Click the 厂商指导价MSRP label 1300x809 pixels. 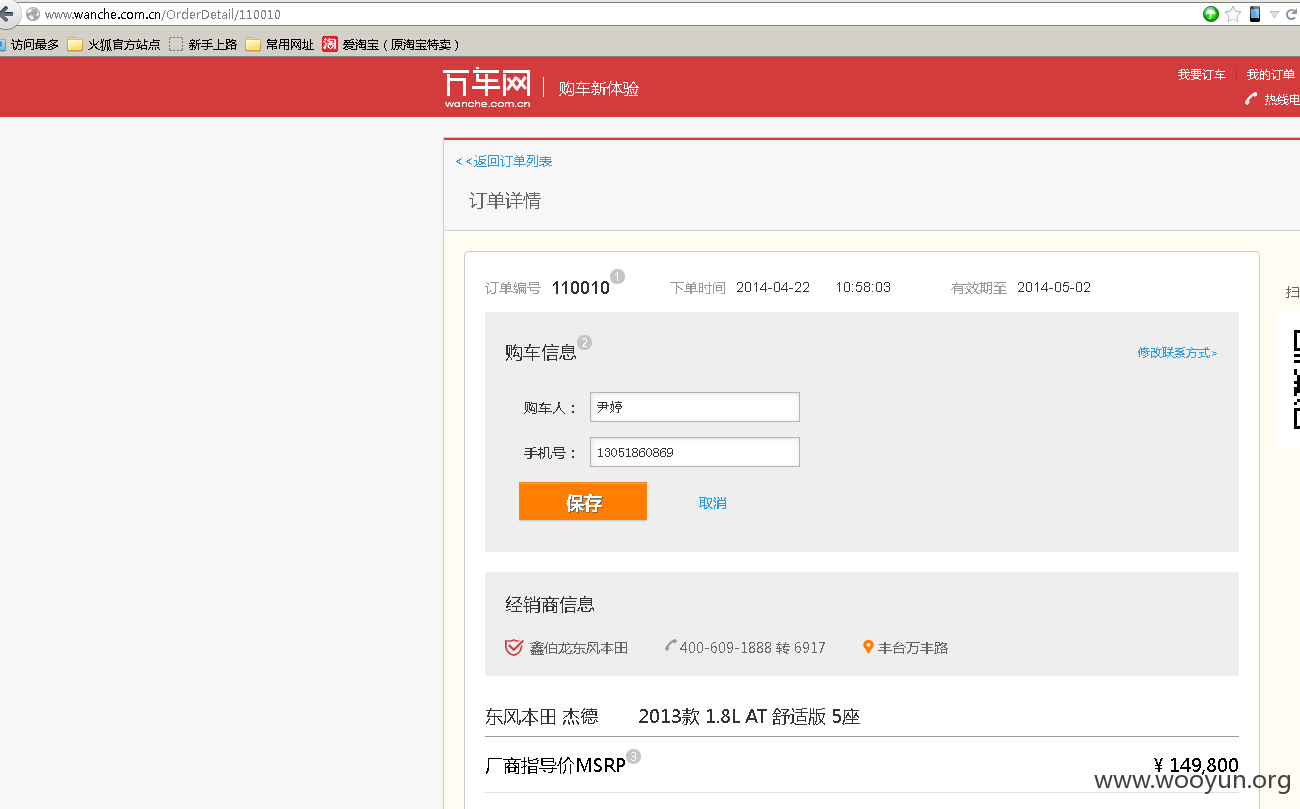(x=555, y=766)
